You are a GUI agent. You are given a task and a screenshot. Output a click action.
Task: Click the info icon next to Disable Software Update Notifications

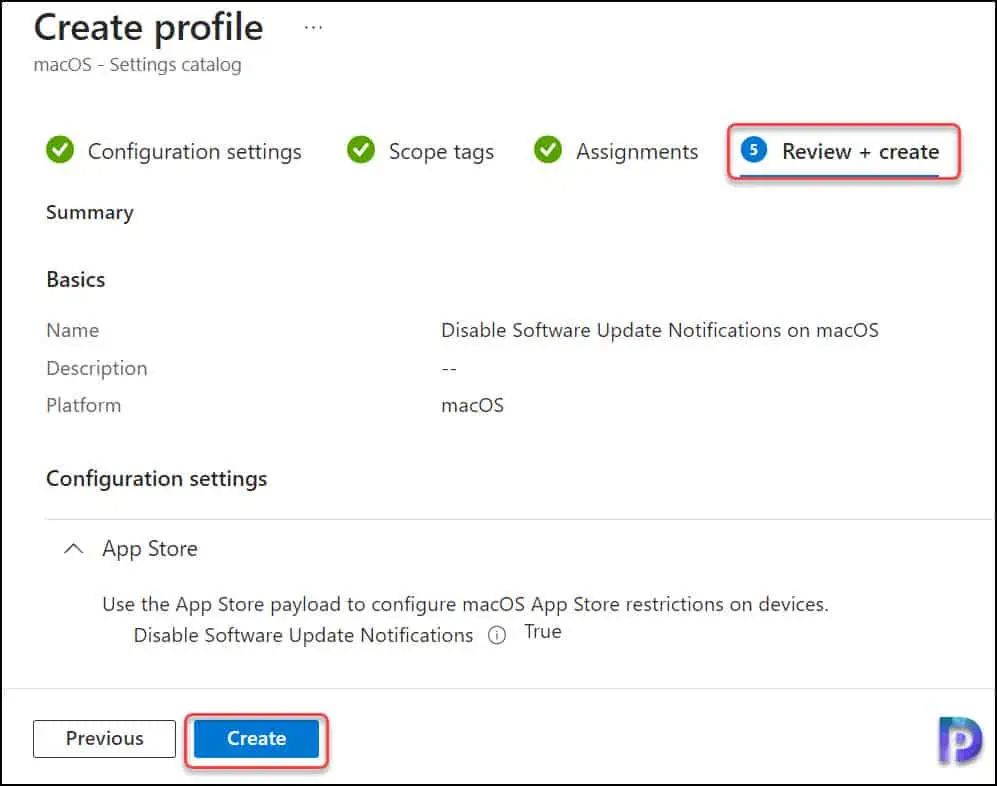pos(497,635)
